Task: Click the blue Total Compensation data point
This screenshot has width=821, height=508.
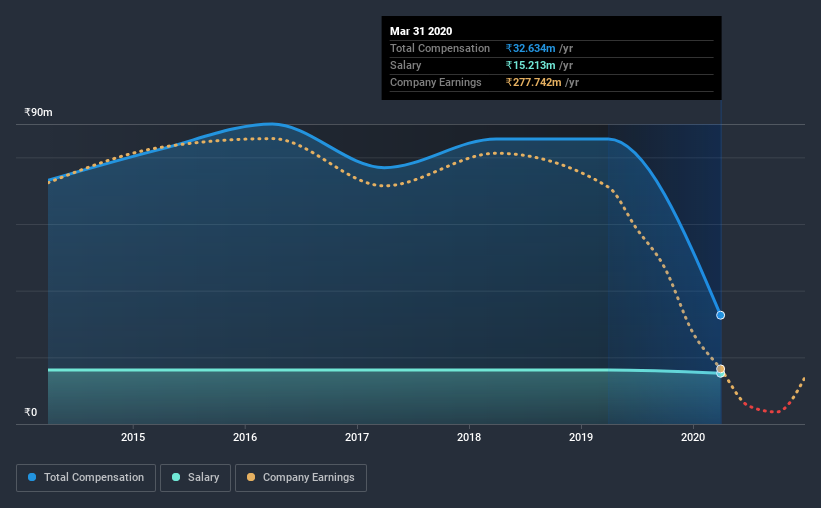Action: click(x=720, y=315)
